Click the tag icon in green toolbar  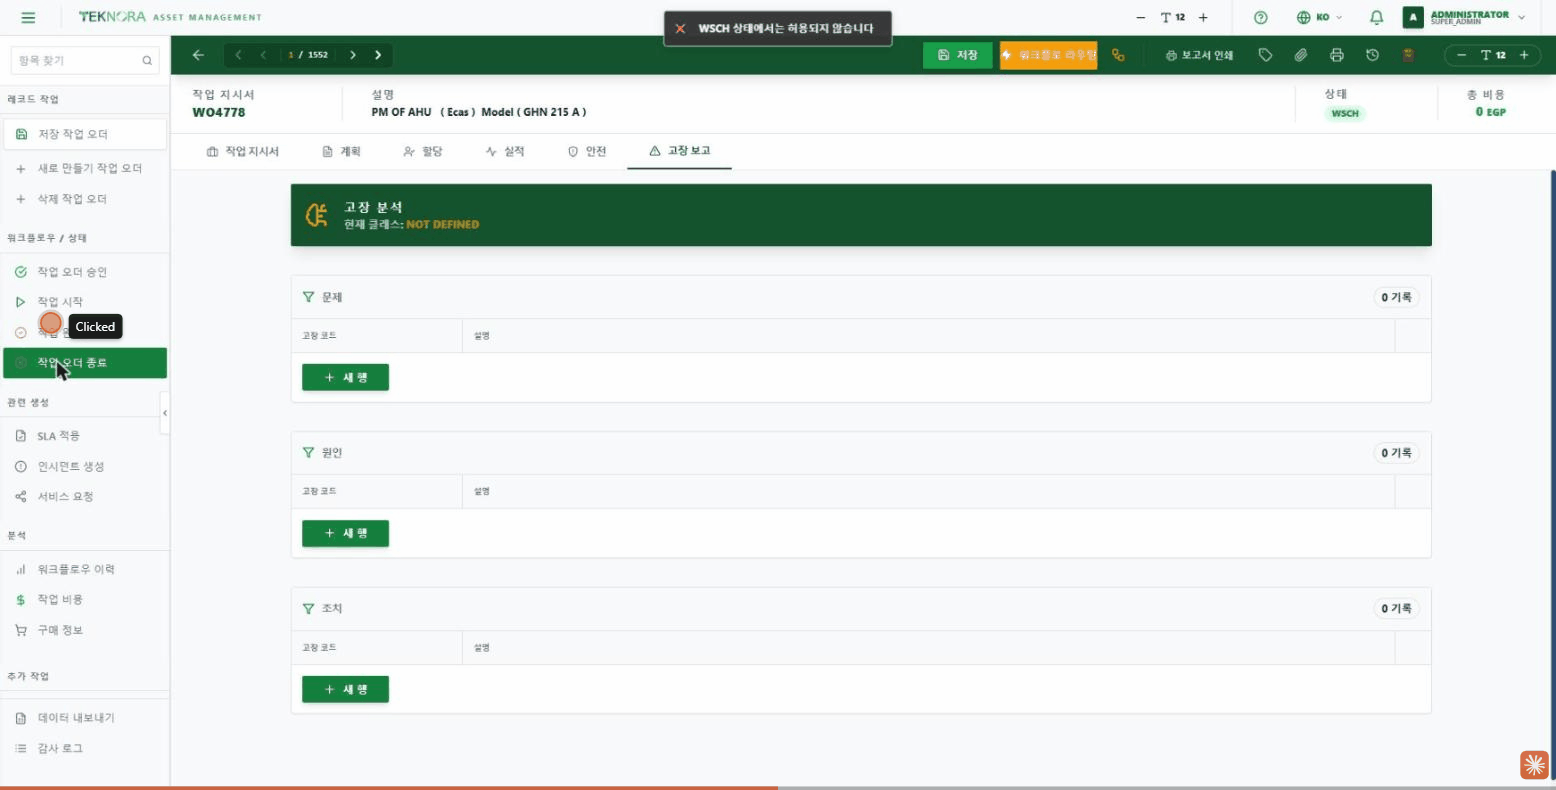[1265, 55]
